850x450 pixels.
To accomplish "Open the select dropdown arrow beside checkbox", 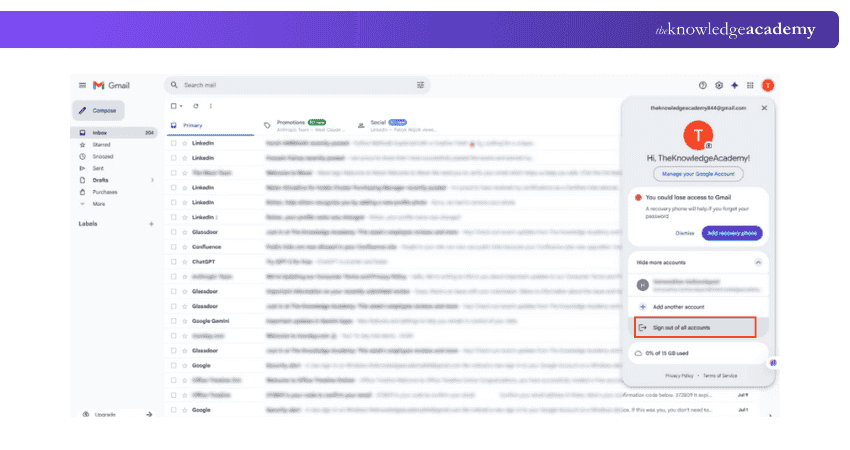I will click(x=181, y=106).
